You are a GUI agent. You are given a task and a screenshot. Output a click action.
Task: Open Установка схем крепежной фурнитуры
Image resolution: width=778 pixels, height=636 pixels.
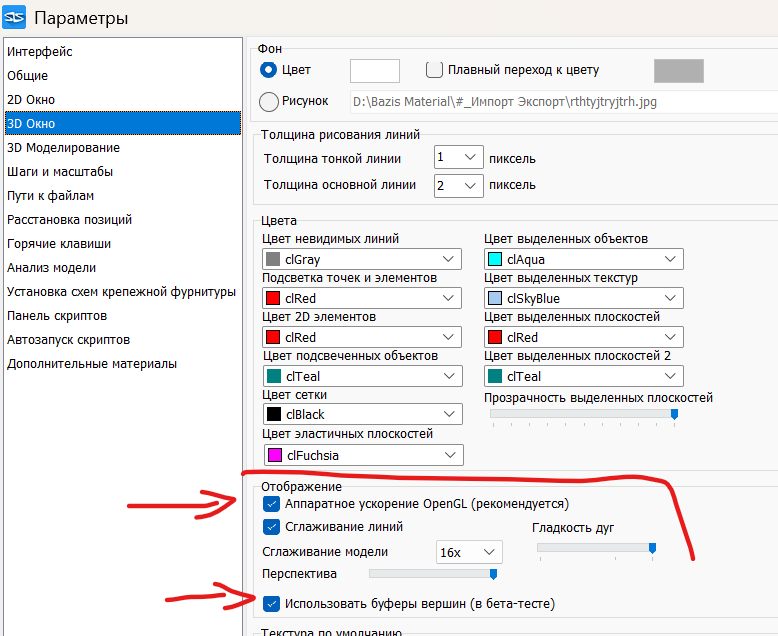[x=122, y=292]
